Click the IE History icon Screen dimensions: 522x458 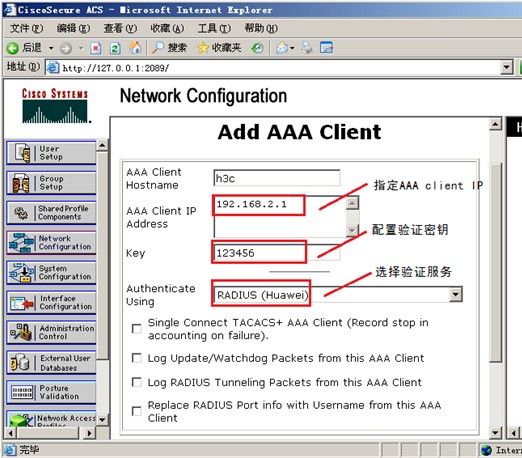[257, 48]
